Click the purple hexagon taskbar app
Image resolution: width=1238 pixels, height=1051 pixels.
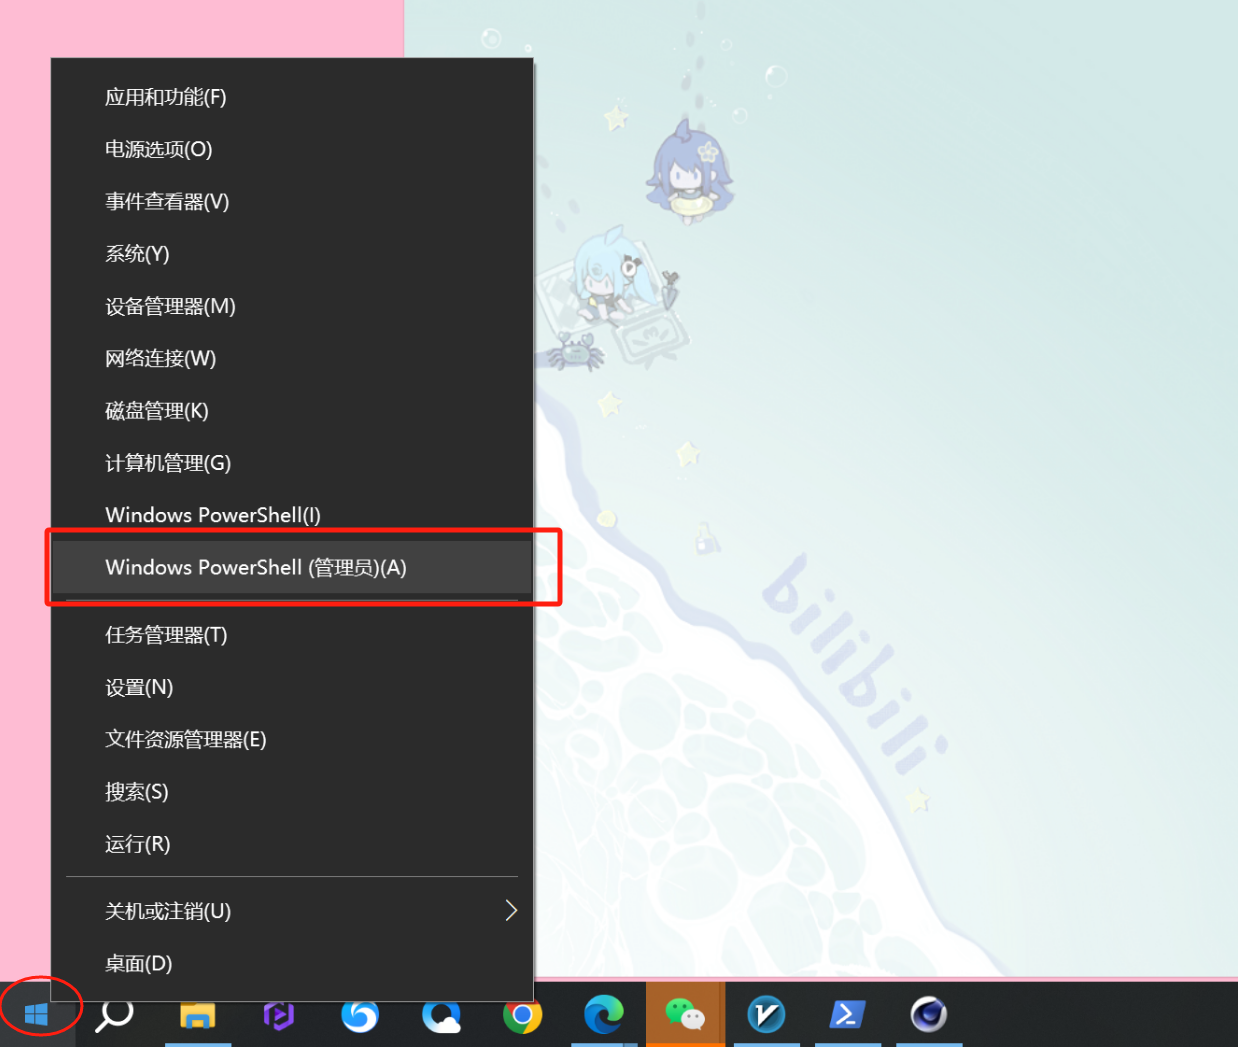(x=278, y=1015)
